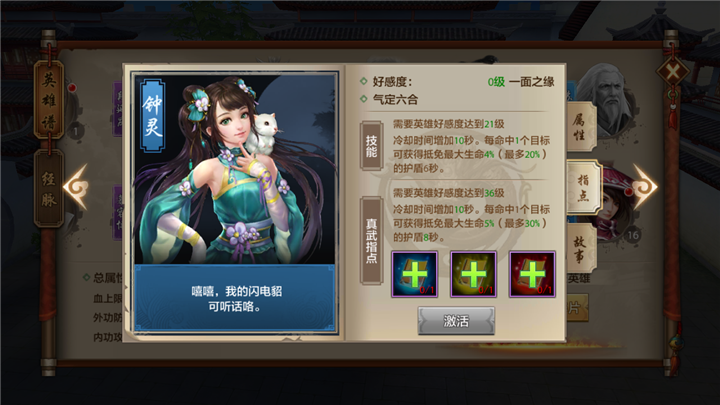Screen dimensions: 720x405
Task: Select the 真武指点 label
Action: click(x=371, y=240)
